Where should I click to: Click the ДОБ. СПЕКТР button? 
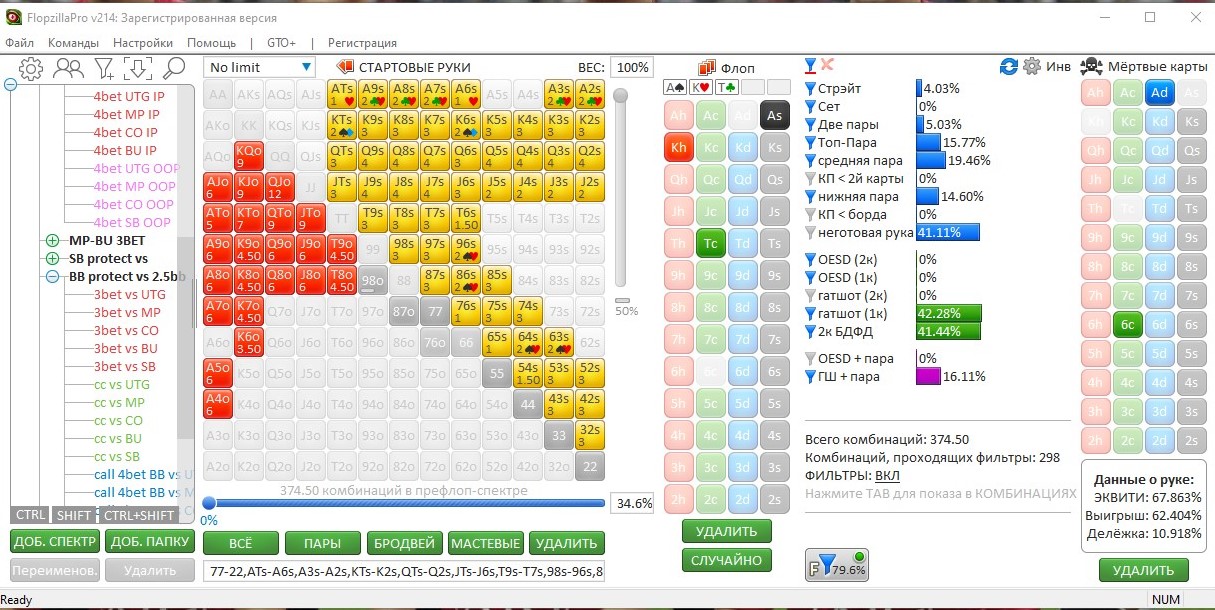point(55,542)
